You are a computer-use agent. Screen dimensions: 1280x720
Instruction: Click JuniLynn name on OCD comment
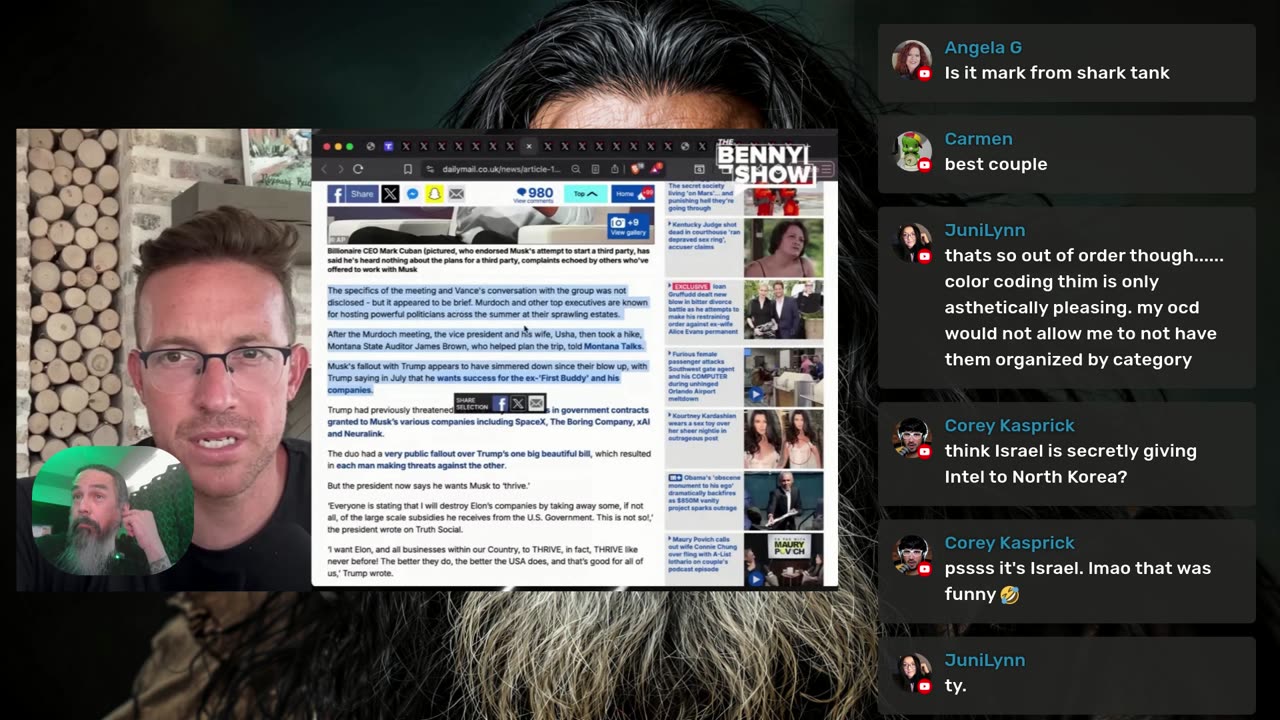tap(984, 230)
